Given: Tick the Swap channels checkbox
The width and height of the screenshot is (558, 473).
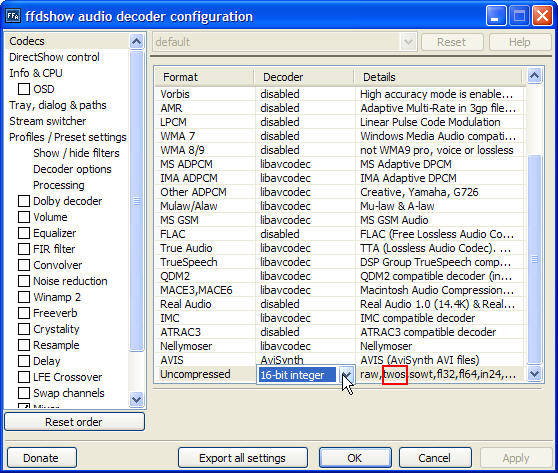Looking at the screenshot, I should click(x=24, y=393).
